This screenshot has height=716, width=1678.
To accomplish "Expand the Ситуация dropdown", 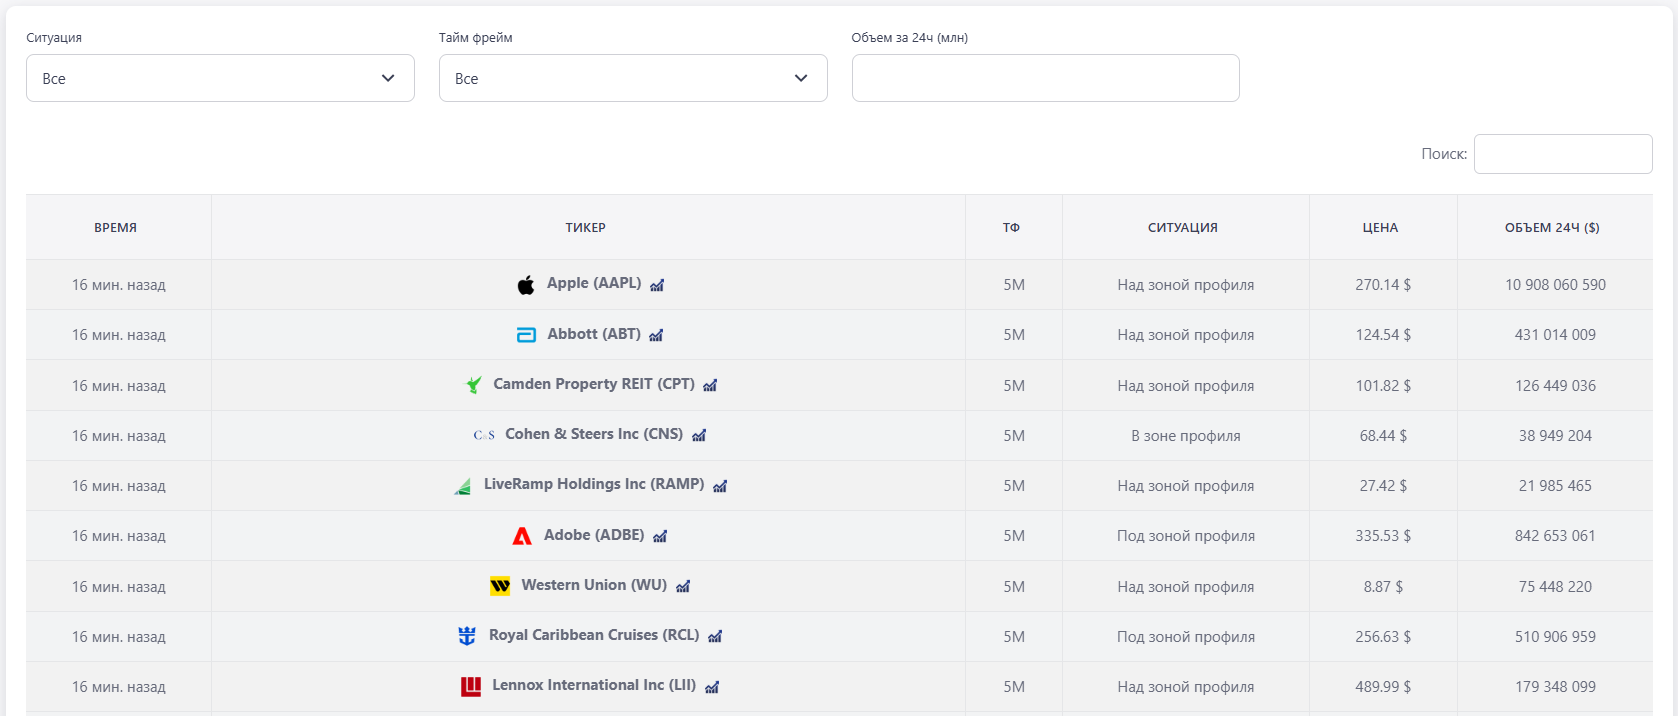I will (220, 78).
